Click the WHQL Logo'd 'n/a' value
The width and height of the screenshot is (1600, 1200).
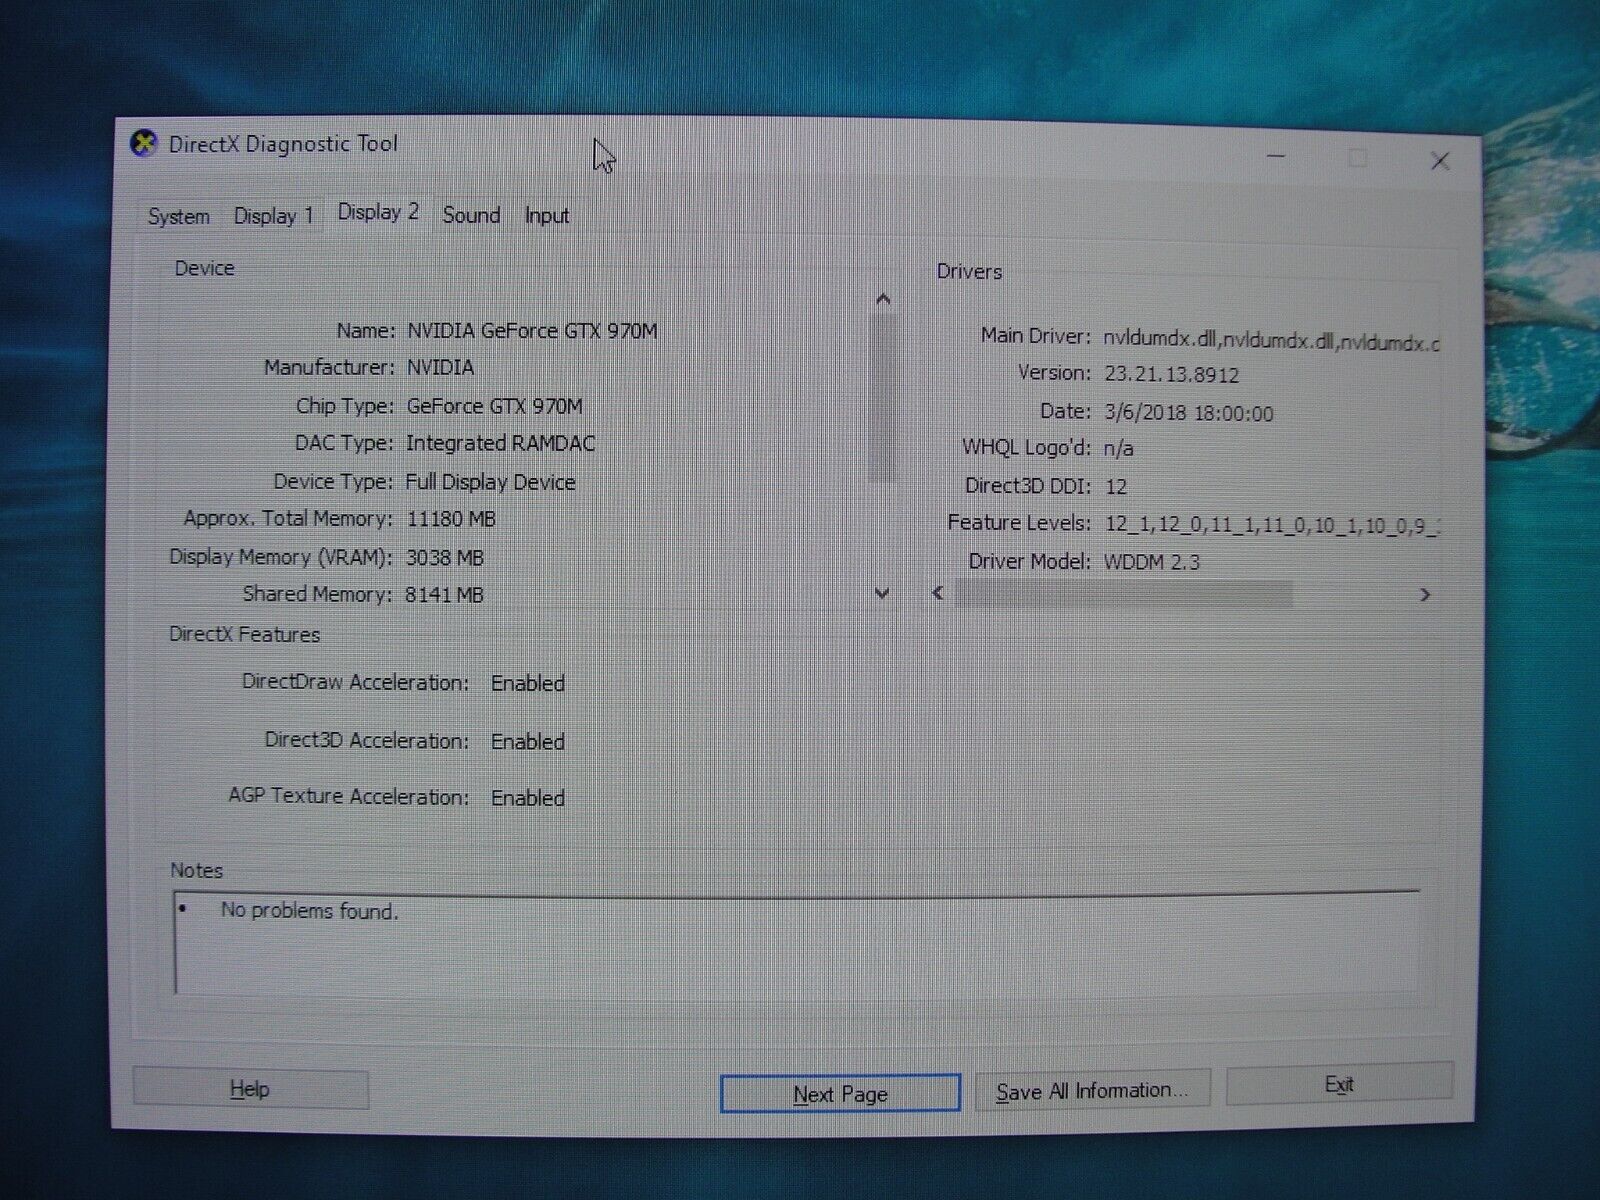[x=1119, y=449]
